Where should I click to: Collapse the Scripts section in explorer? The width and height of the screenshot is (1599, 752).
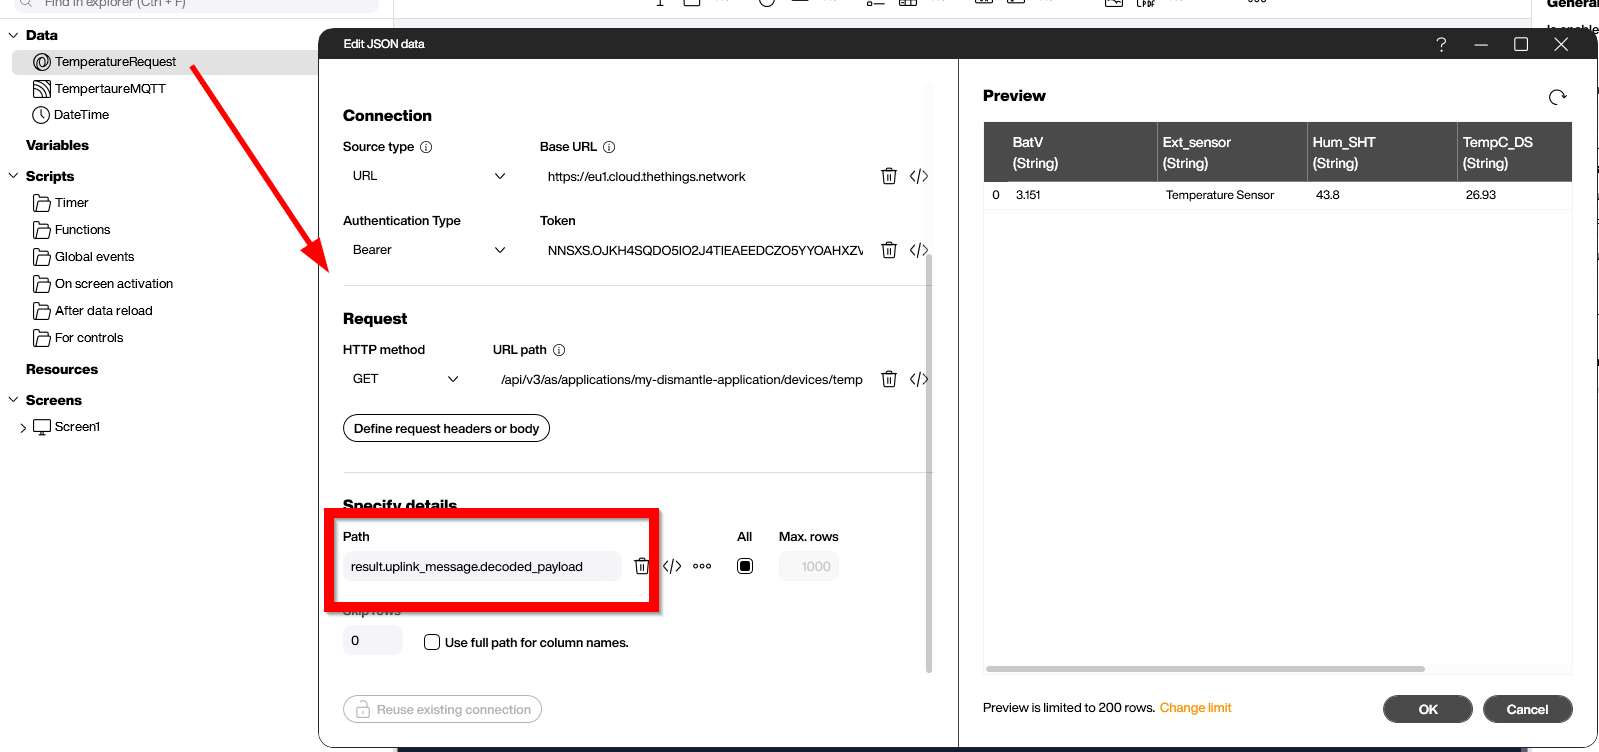click(x=13, y=176)
